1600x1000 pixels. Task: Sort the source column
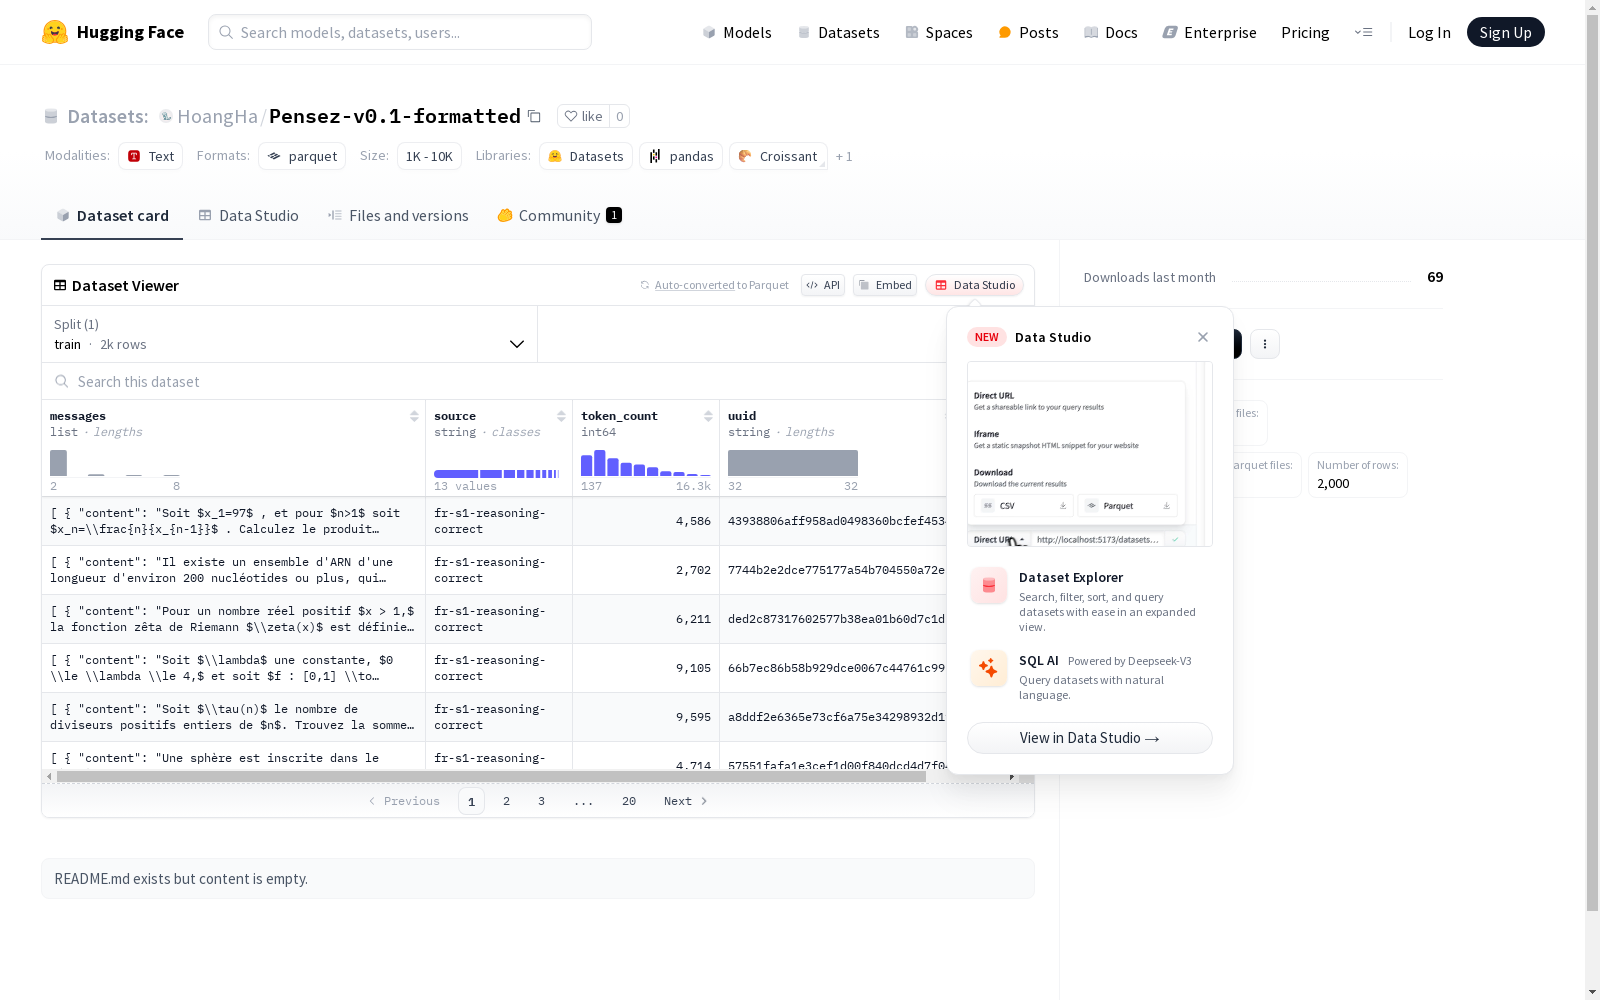click(561, 416)
